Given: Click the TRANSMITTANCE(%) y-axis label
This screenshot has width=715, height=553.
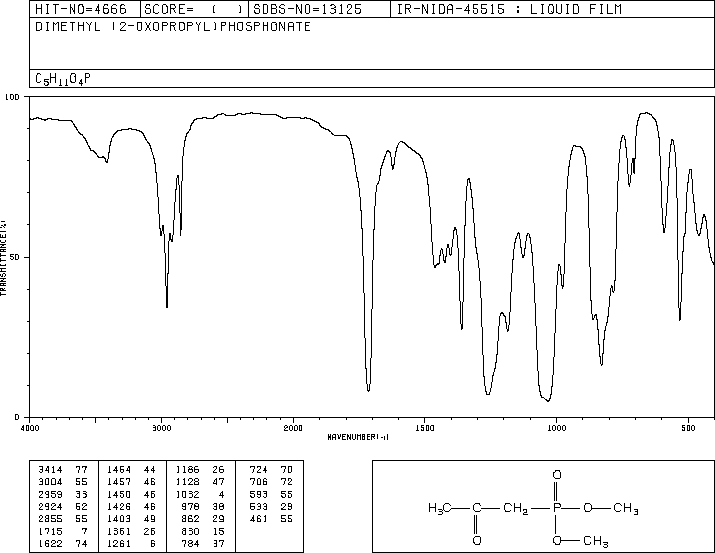Looking at the screenshot, I should (x=3, y=258).
